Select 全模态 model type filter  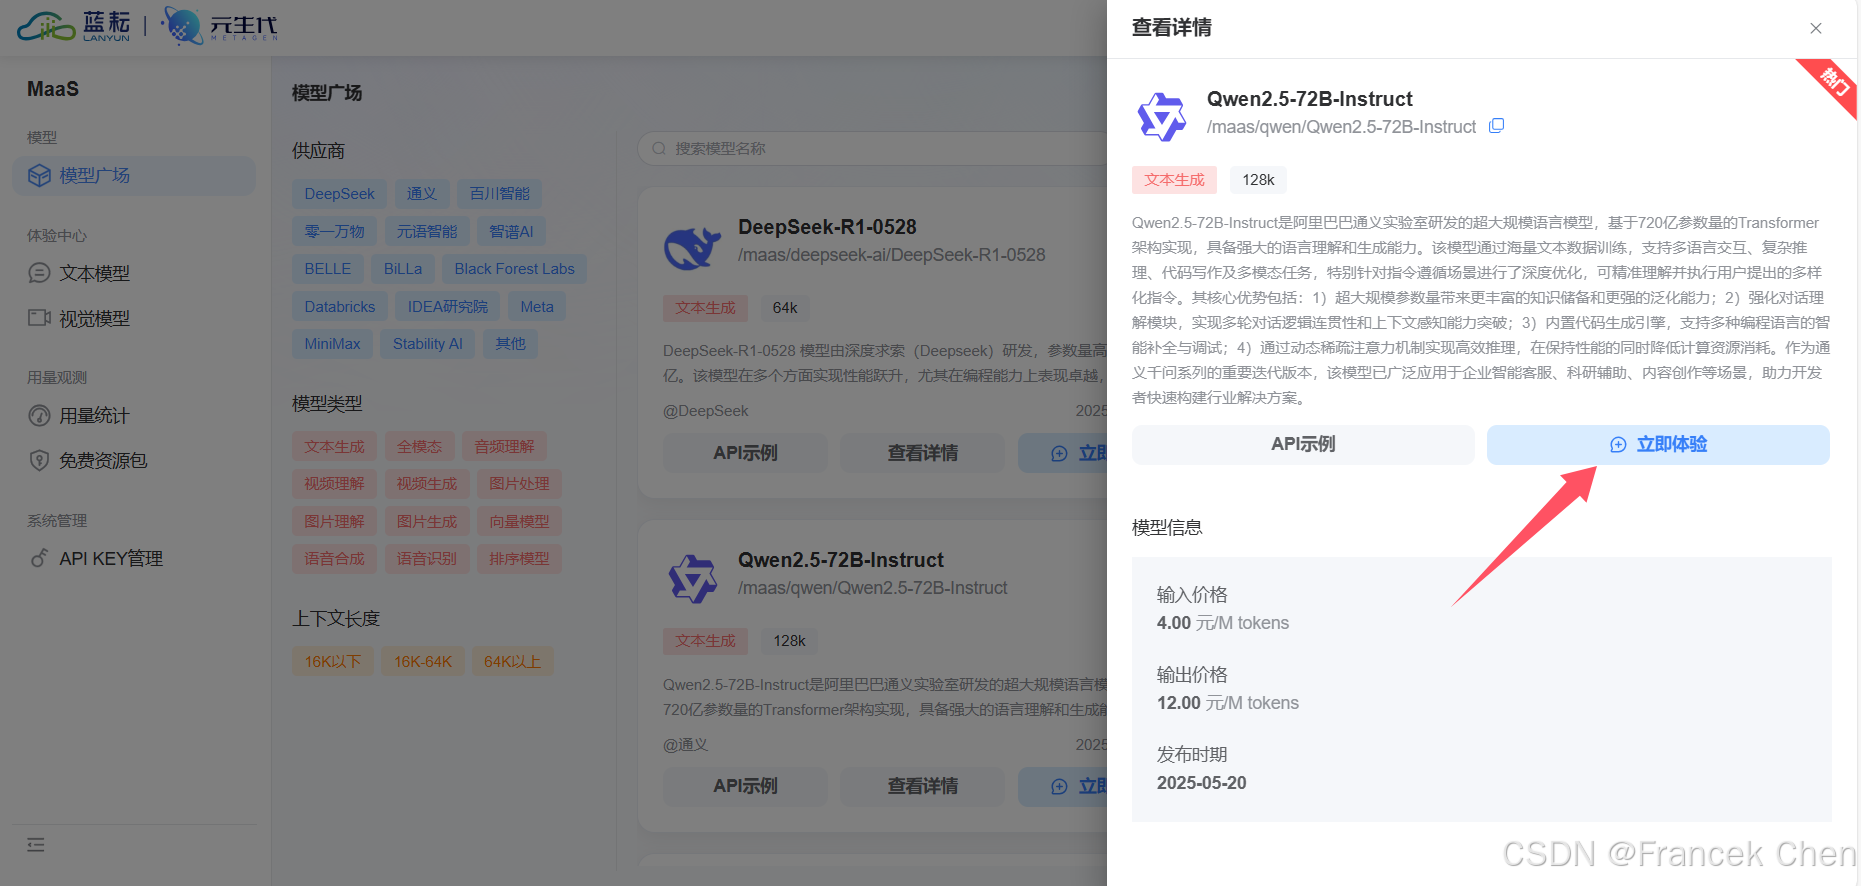419,447
